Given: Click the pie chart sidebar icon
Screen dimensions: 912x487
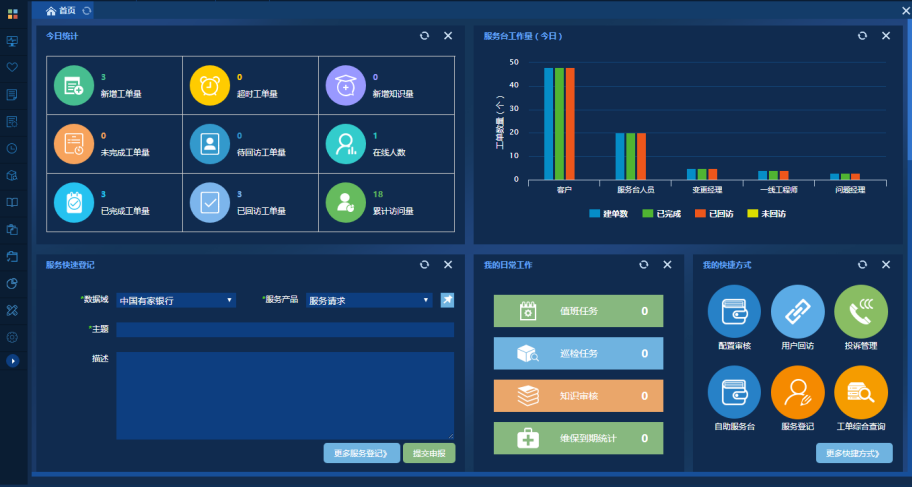Looking at the screenshot, I should click(x=12, y=283).
